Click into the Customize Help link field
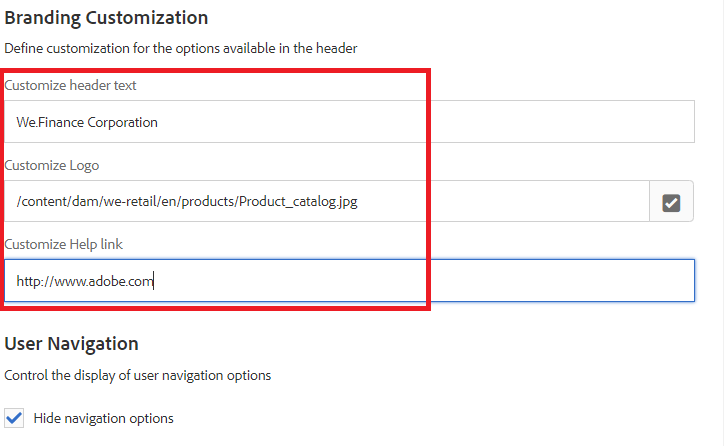This screenshot has height=446, width=724. coord(450,281)
